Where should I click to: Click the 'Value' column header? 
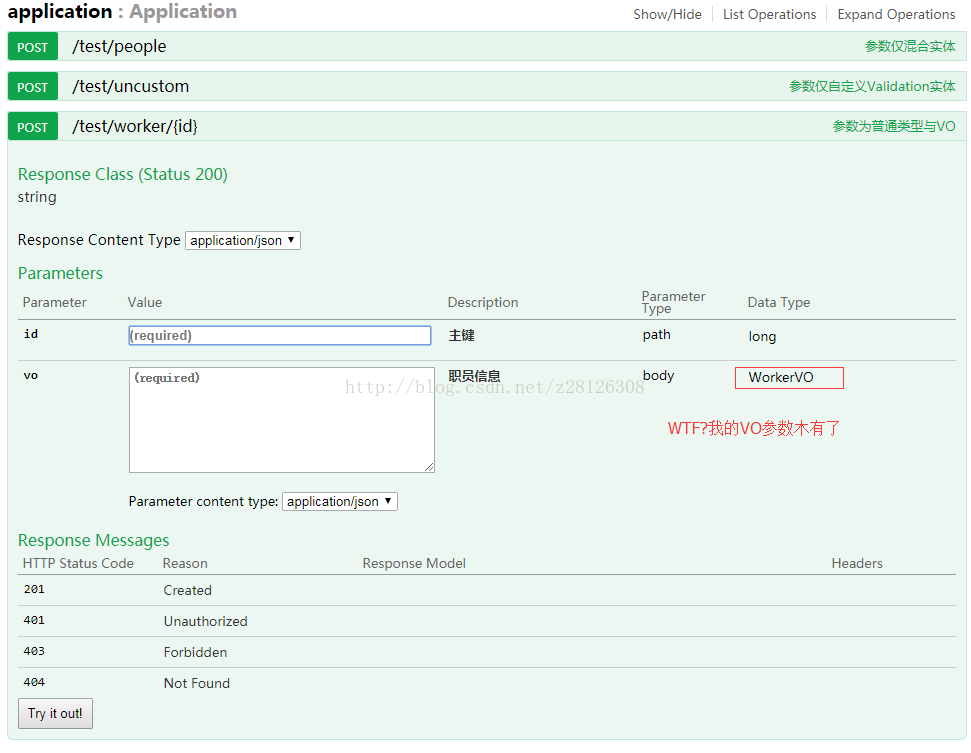145,302
